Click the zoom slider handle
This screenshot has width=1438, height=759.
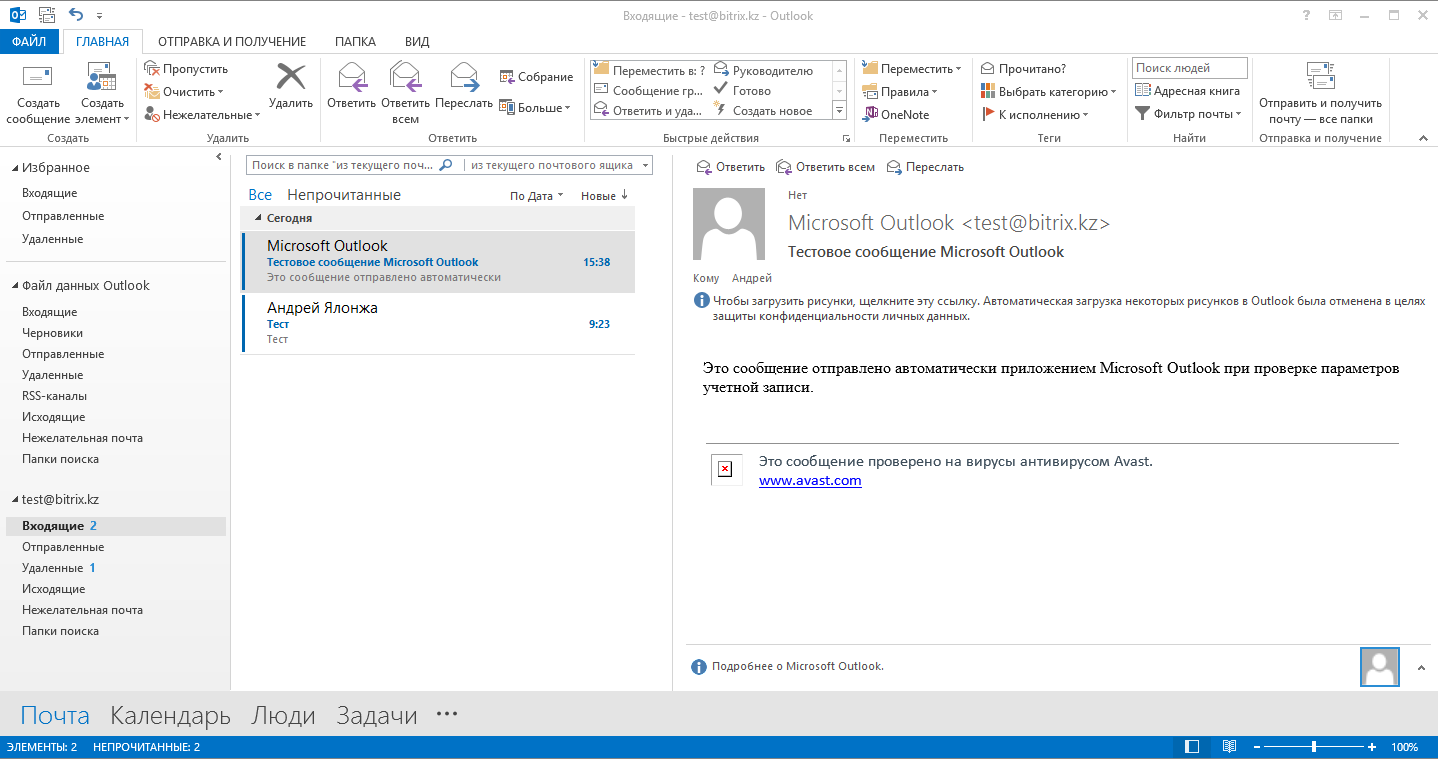tap(1313, 747)
